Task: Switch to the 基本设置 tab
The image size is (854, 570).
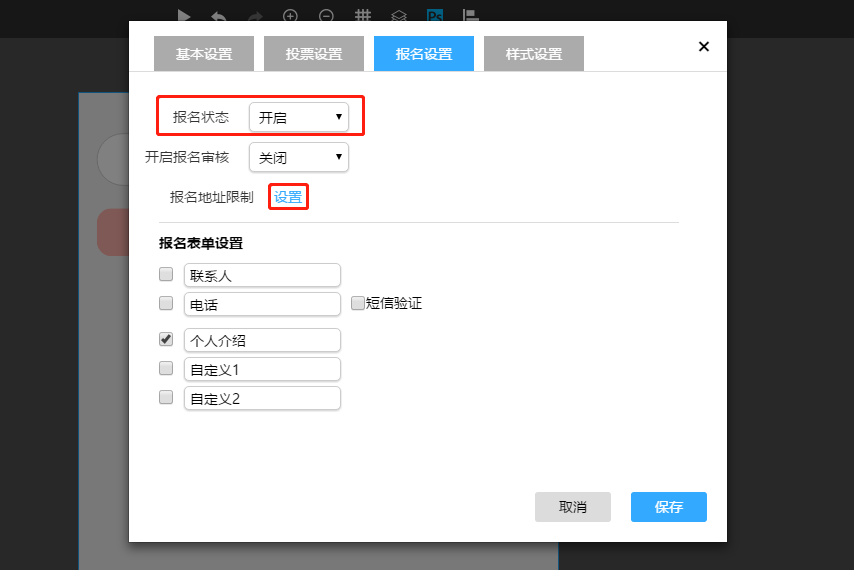Action: pyautogui.click(x=204, y=54)
